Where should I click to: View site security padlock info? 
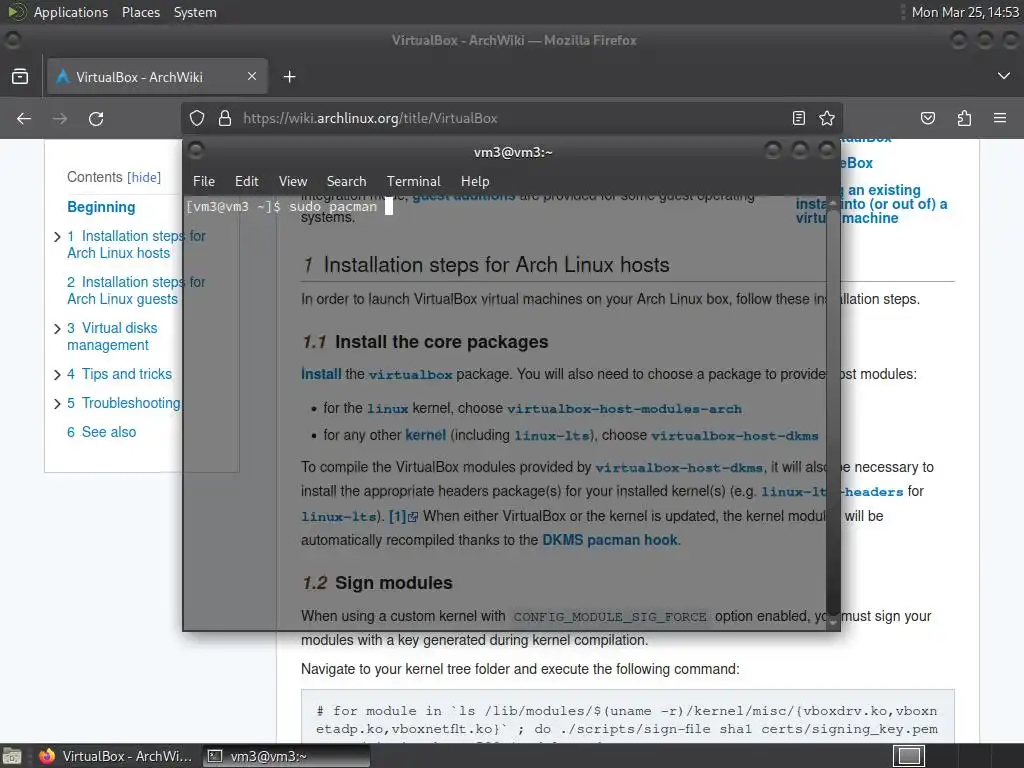coord(225,118)
